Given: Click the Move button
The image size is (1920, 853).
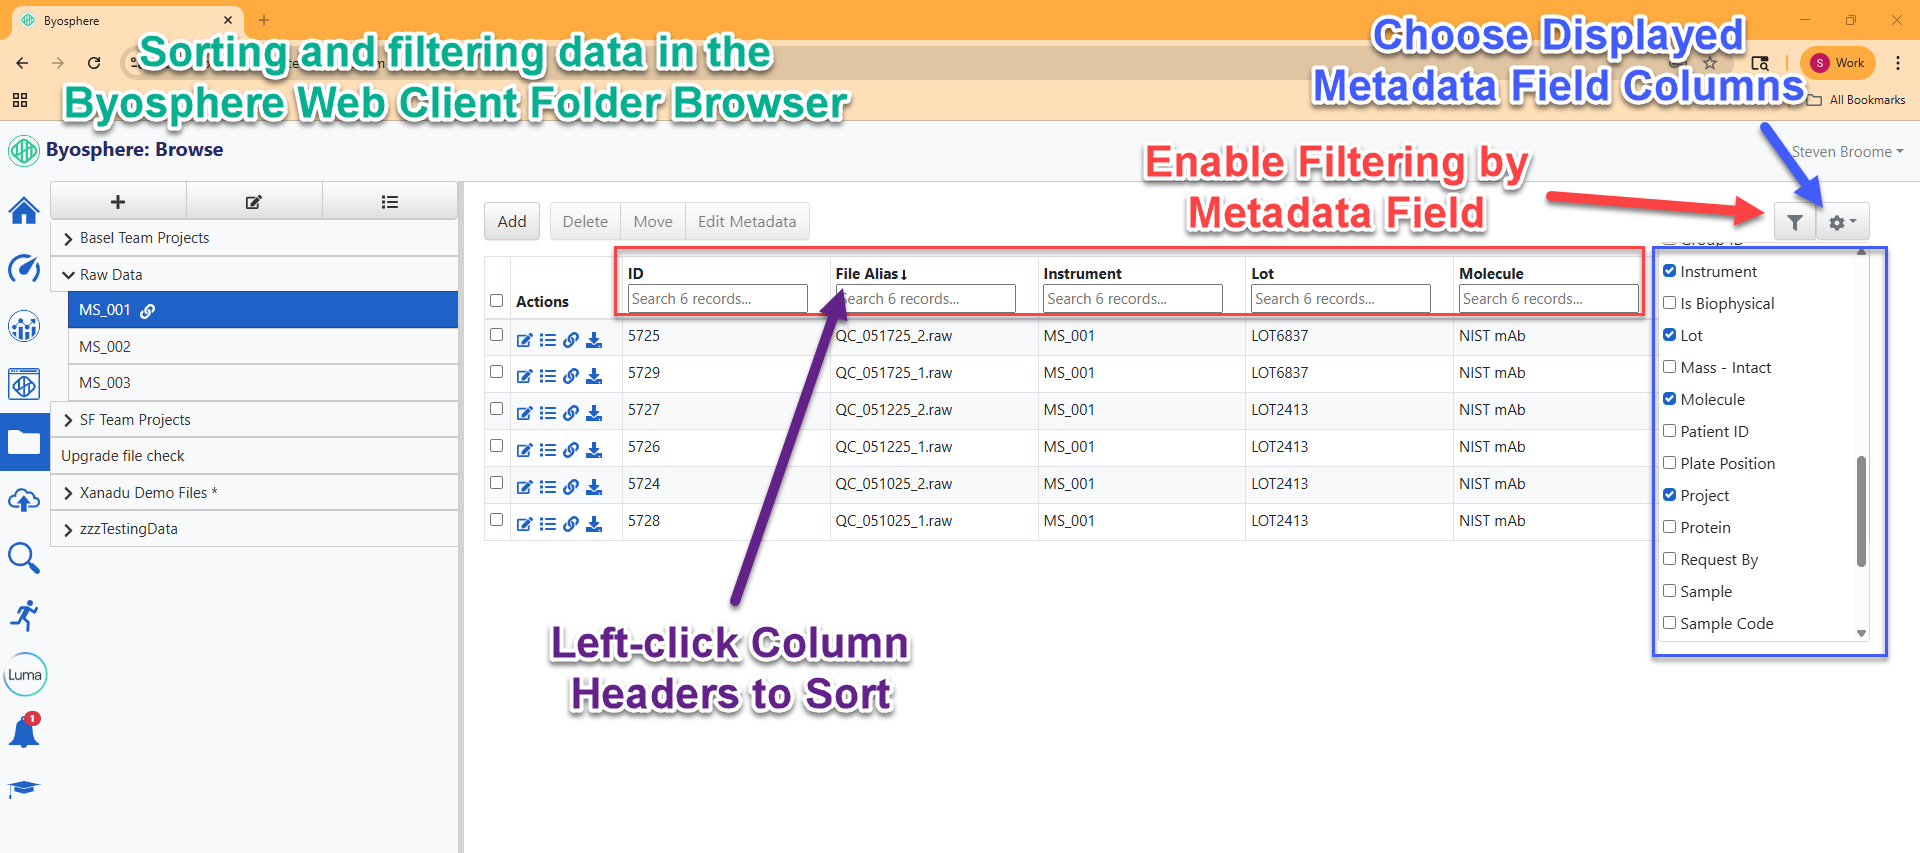Looking at the screenshot, I should [x=653, y=222].
